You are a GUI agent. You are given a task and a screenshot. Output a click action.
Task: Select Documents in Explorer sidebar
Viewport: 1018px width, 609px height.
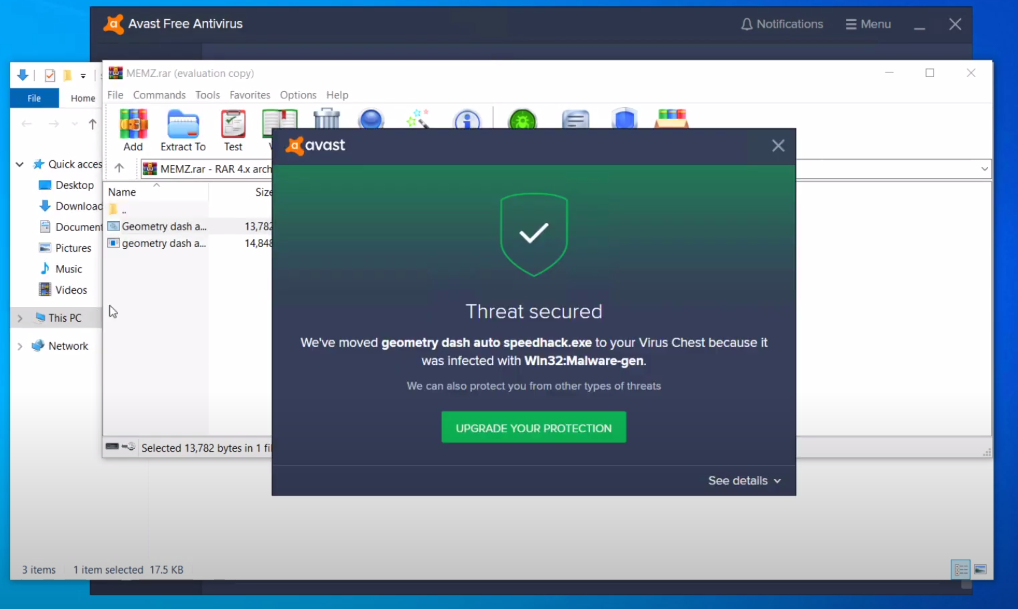click(70, 227)
